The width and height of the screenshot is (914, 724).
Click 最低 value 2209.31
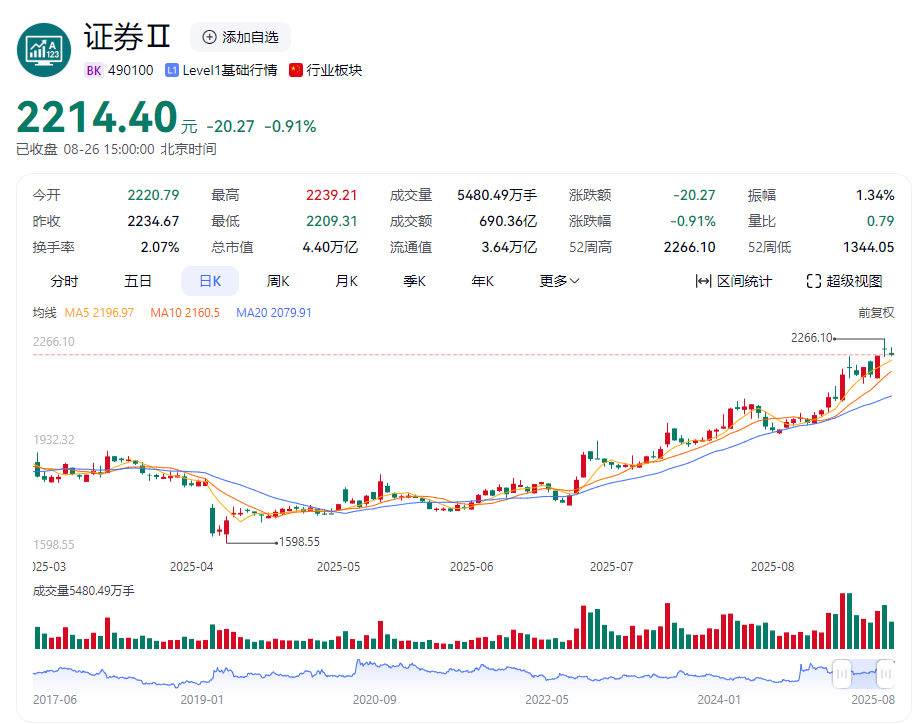point(332,222)
